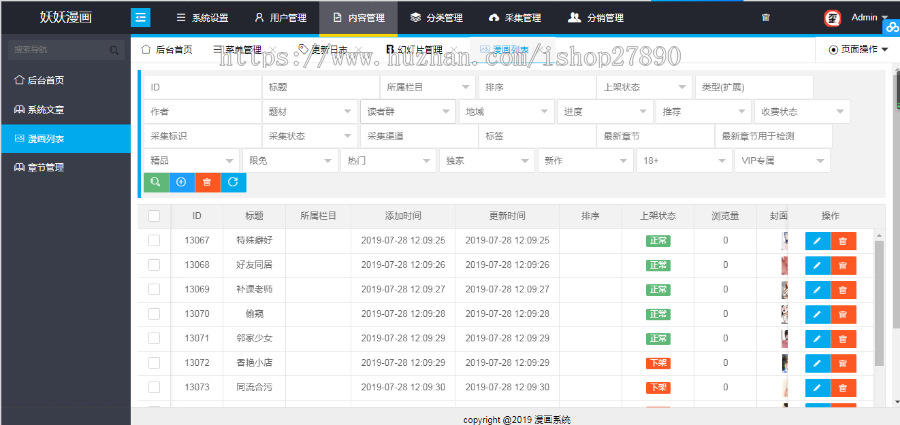Image resolution: width=900 pixels, height=425 pixels.
Task: Check the box for row 13073
Action: (x=154, y=387)
